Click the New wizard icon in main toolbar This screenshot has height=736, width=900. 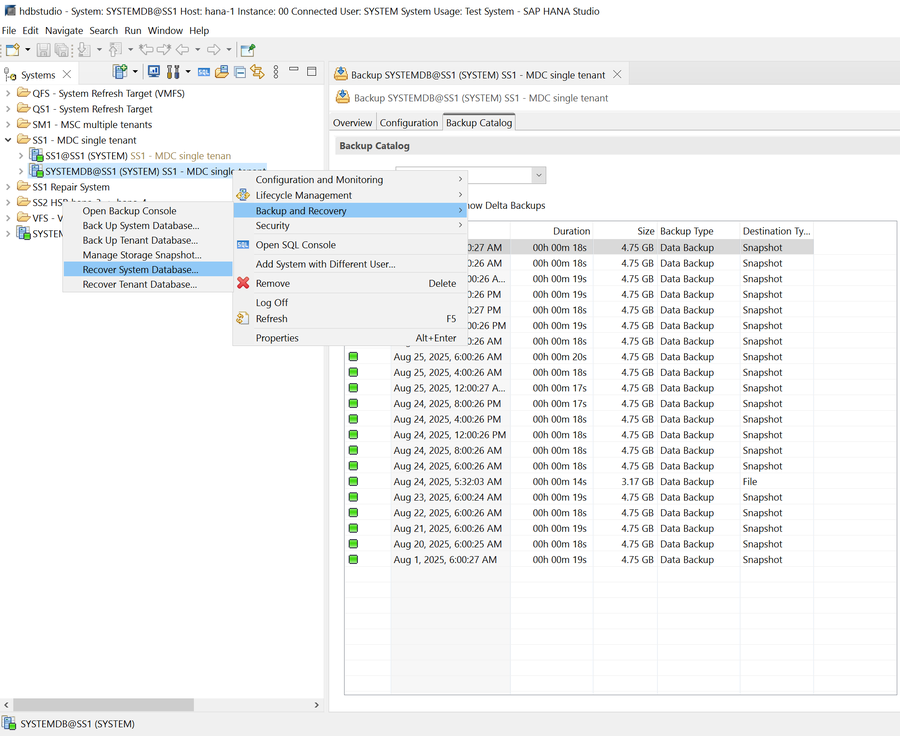12,49
